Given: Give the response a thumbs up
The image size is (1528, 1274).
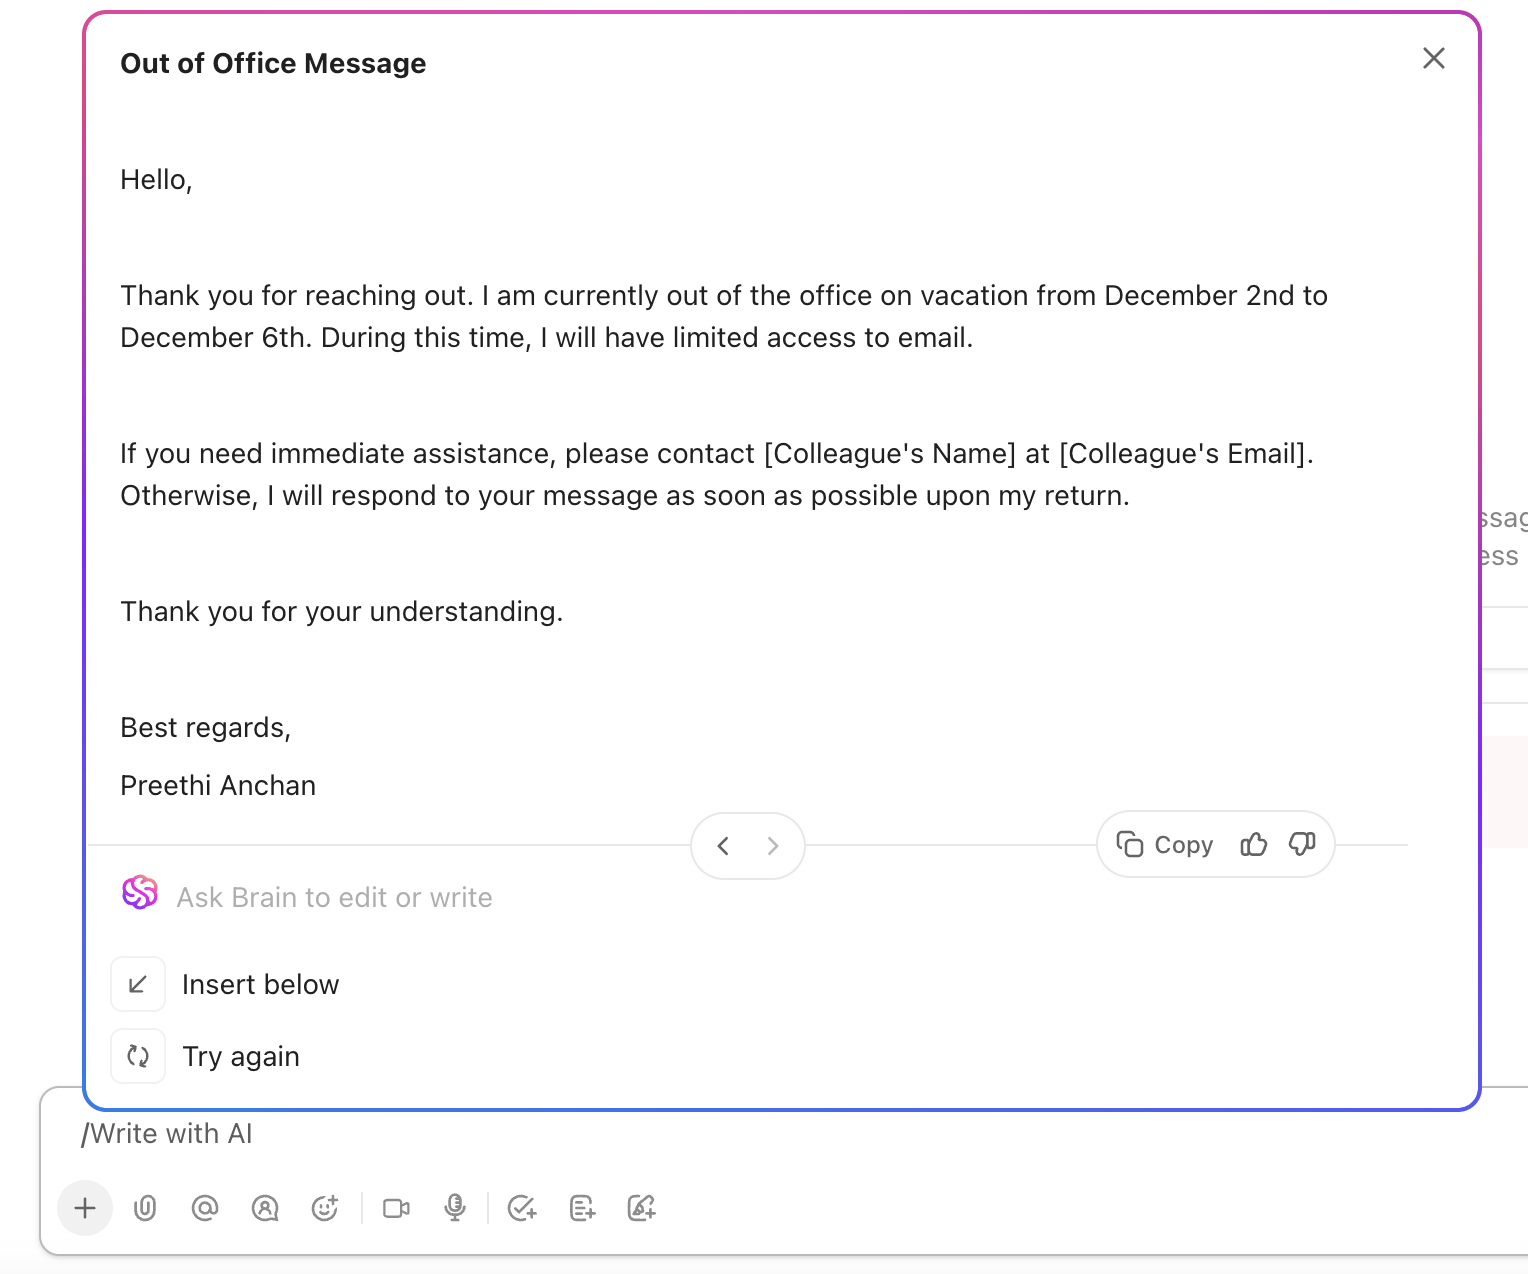Looking at the screenshot, I should 1254,845.
